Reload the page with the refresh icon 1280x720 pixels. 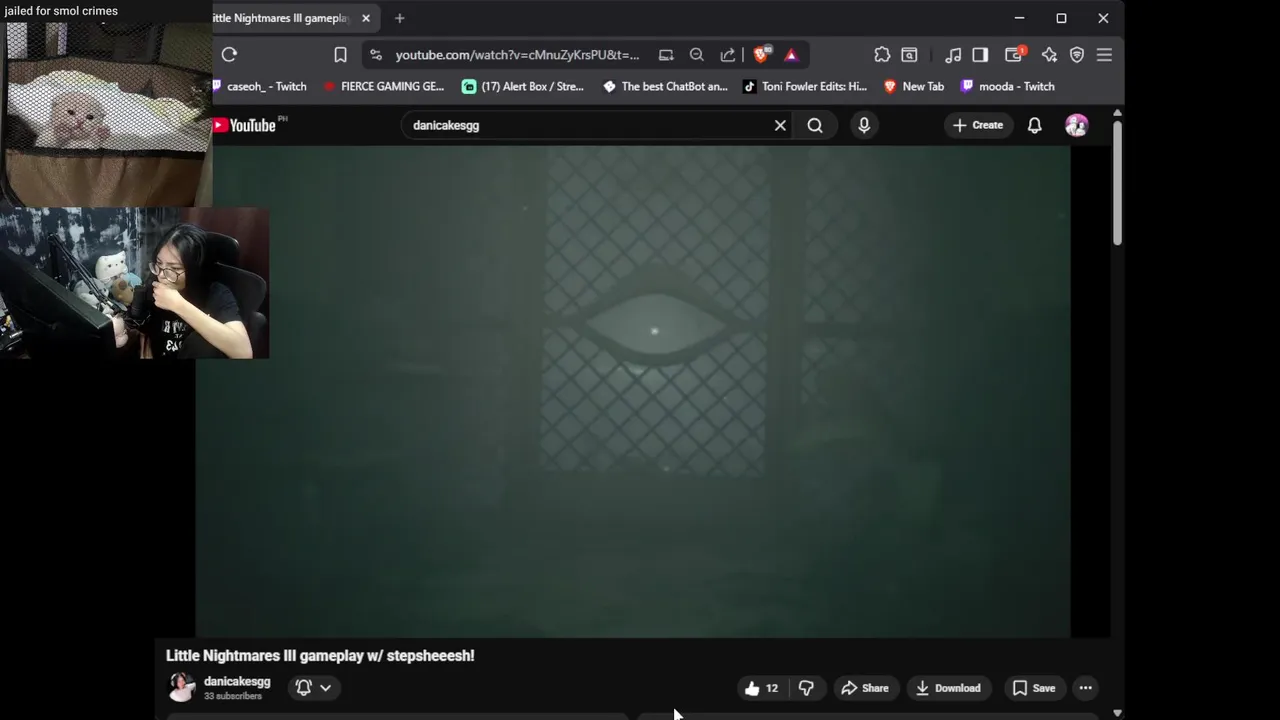[x=229, y=55]
